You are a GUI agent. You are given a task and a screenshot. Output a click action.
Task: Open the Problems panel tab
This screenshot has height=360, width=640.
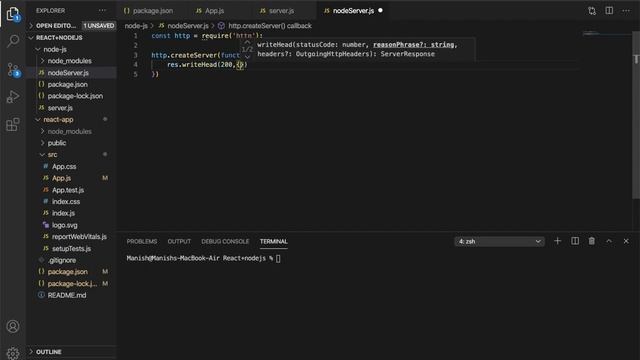(142, 242)
